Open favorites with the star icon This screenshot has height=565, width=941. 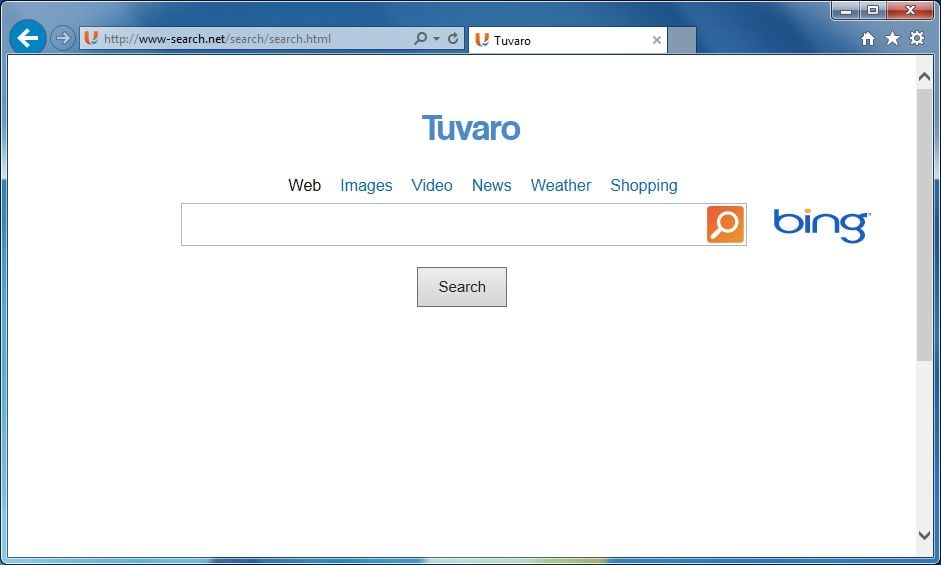(x=892, y=38)
